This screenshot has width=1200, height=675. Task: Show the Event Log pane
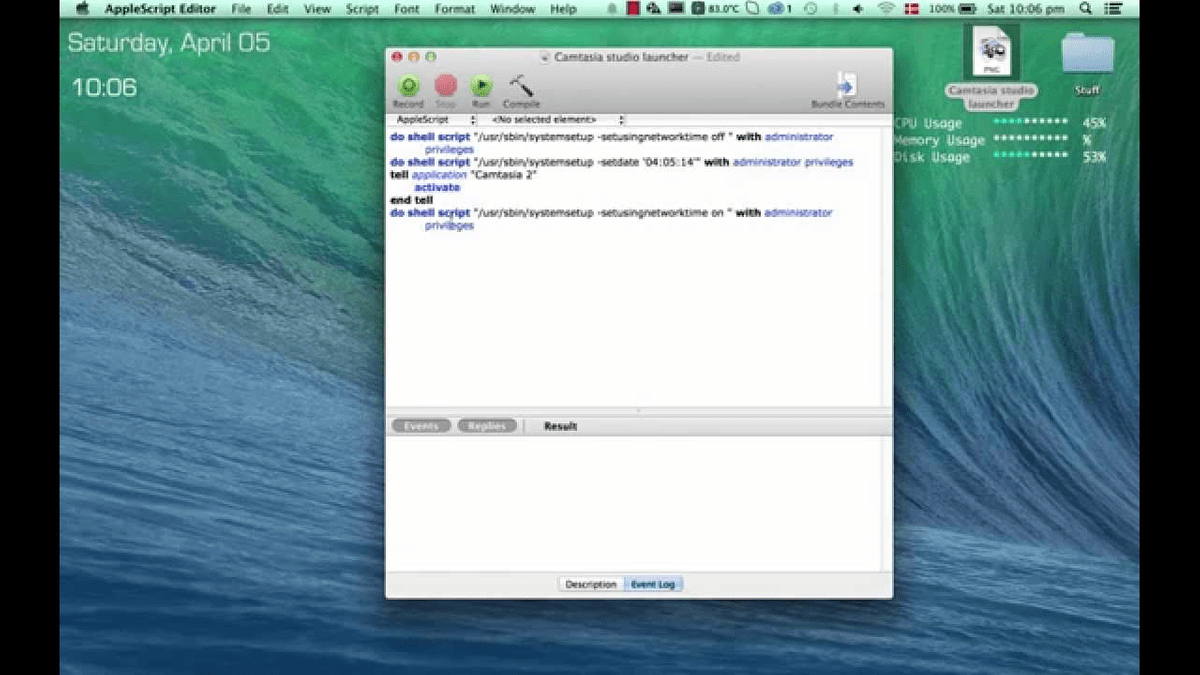coord(653,584)
